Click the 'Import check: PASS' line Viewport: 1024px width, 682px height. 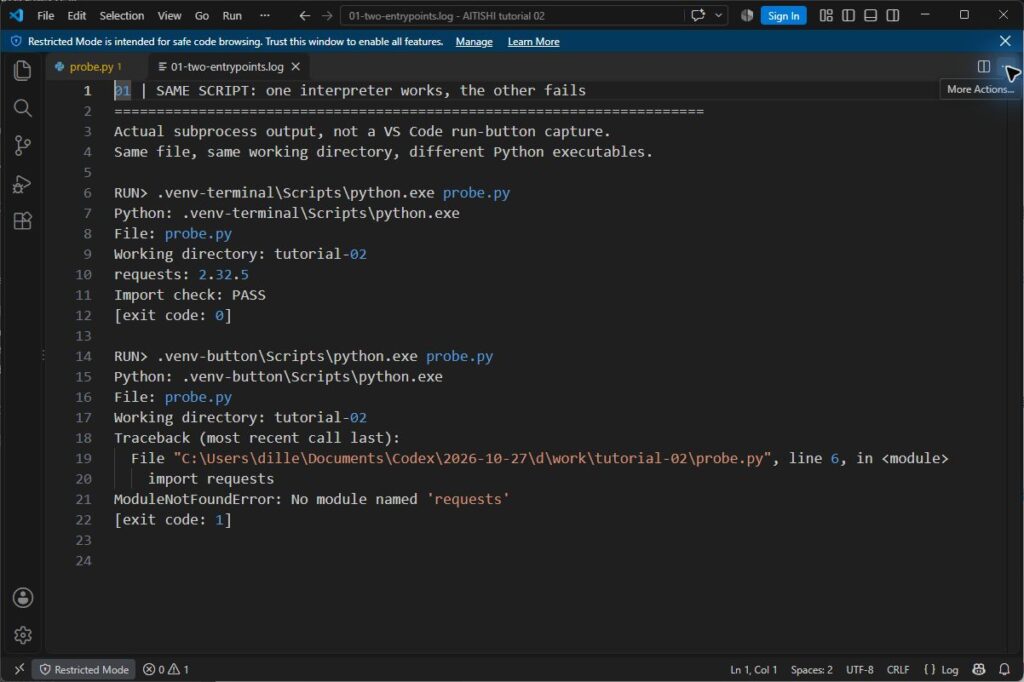[189, 295]
